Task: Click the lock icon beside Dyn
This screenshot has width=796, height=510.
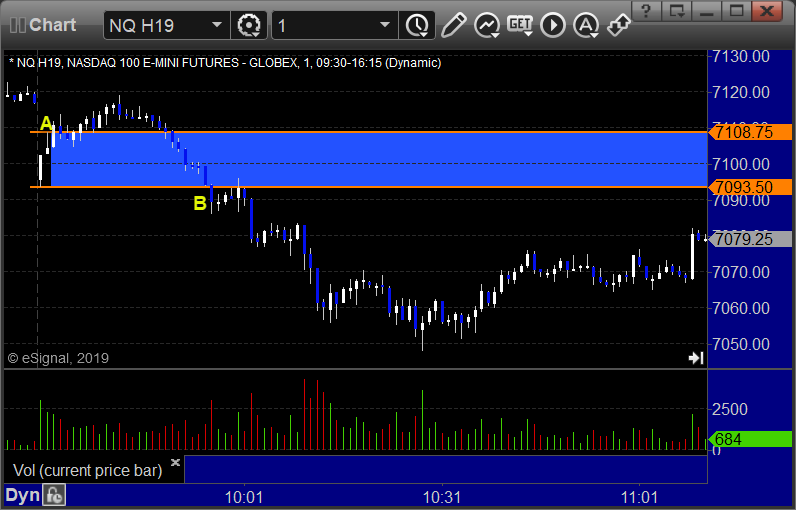Action: [x=54, y=495]
